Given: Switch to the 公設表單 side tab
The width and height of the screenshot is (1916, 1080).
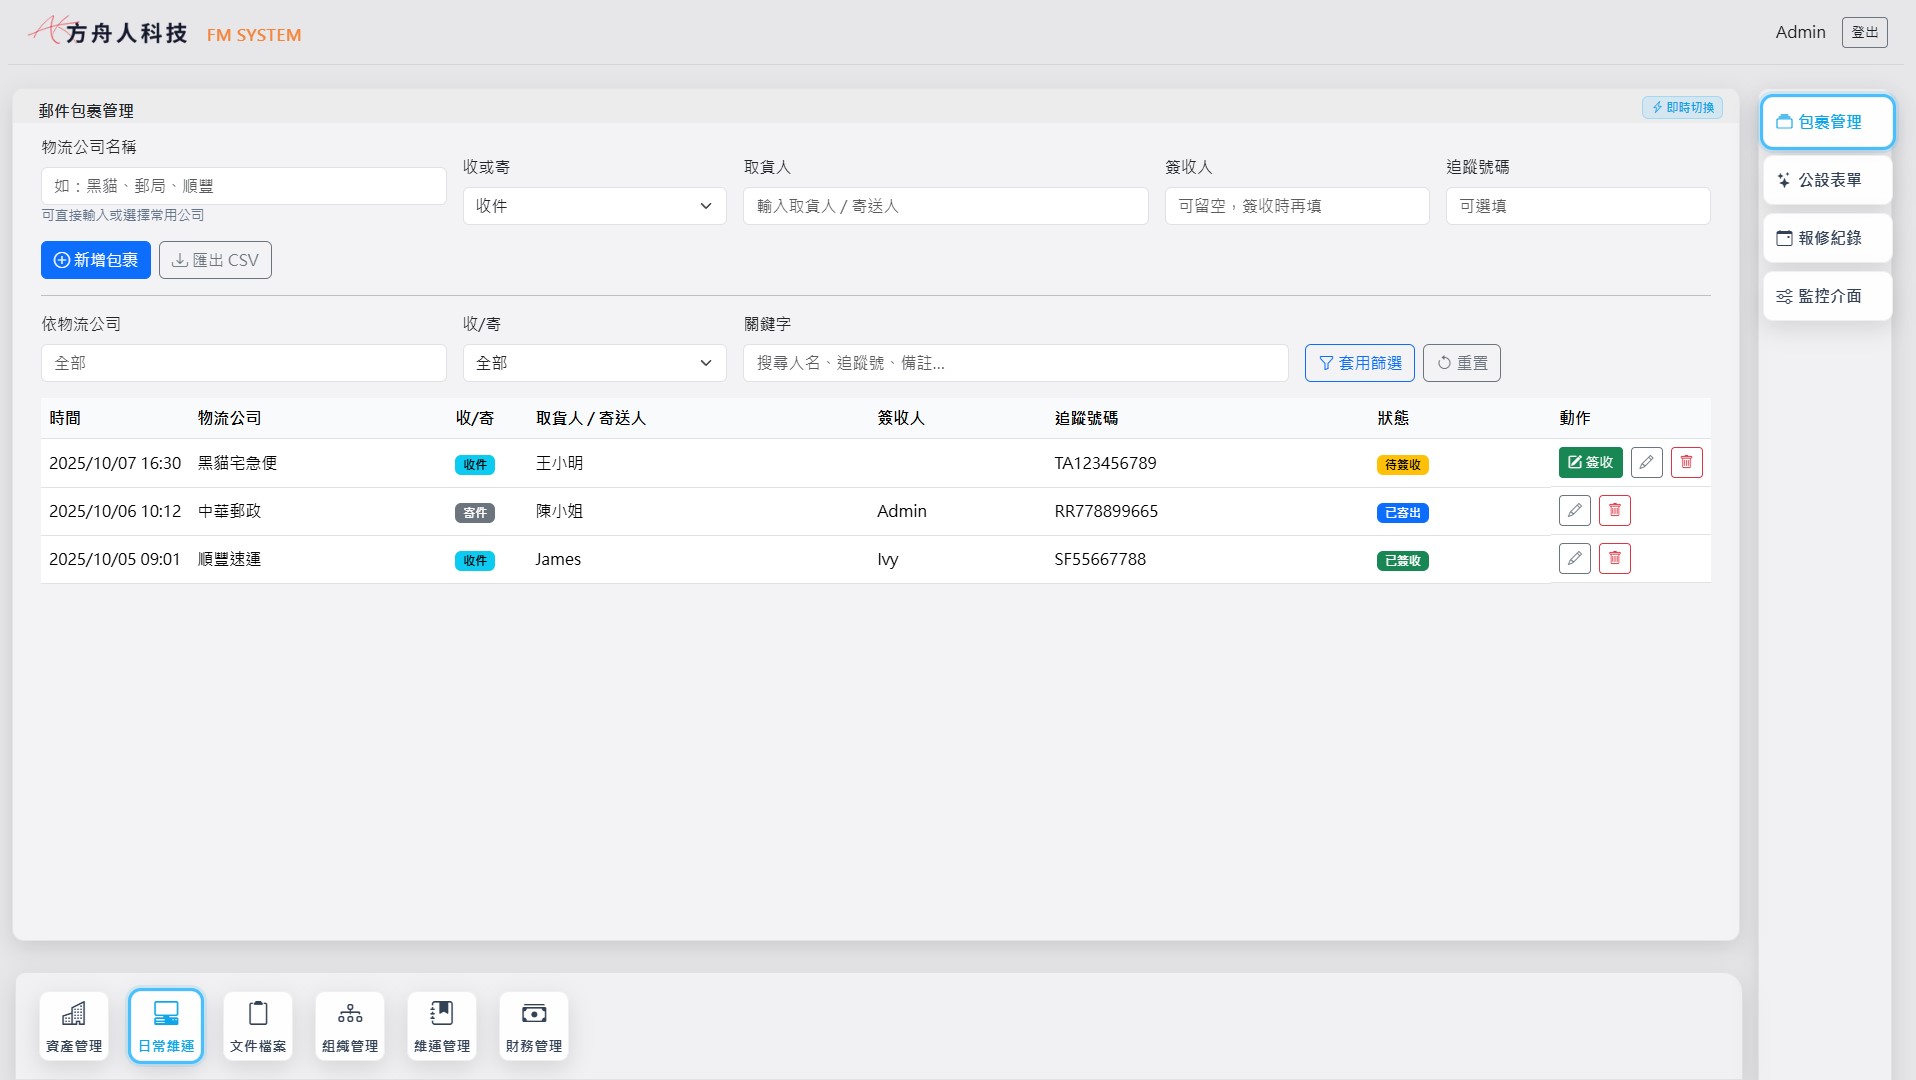Looking at the screenshot, I should pos(1827,180).
